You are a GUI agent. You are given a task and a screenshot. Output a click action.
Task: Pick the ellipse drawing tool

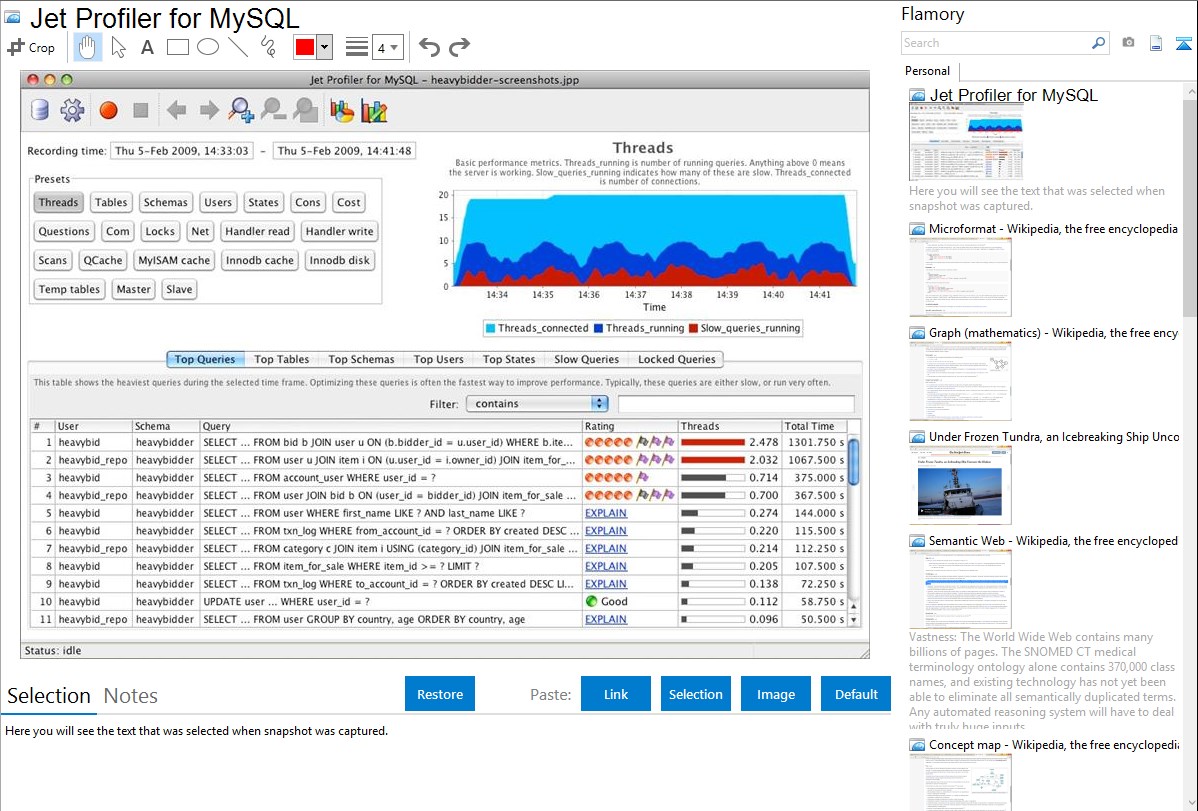[x=208, y=47]
